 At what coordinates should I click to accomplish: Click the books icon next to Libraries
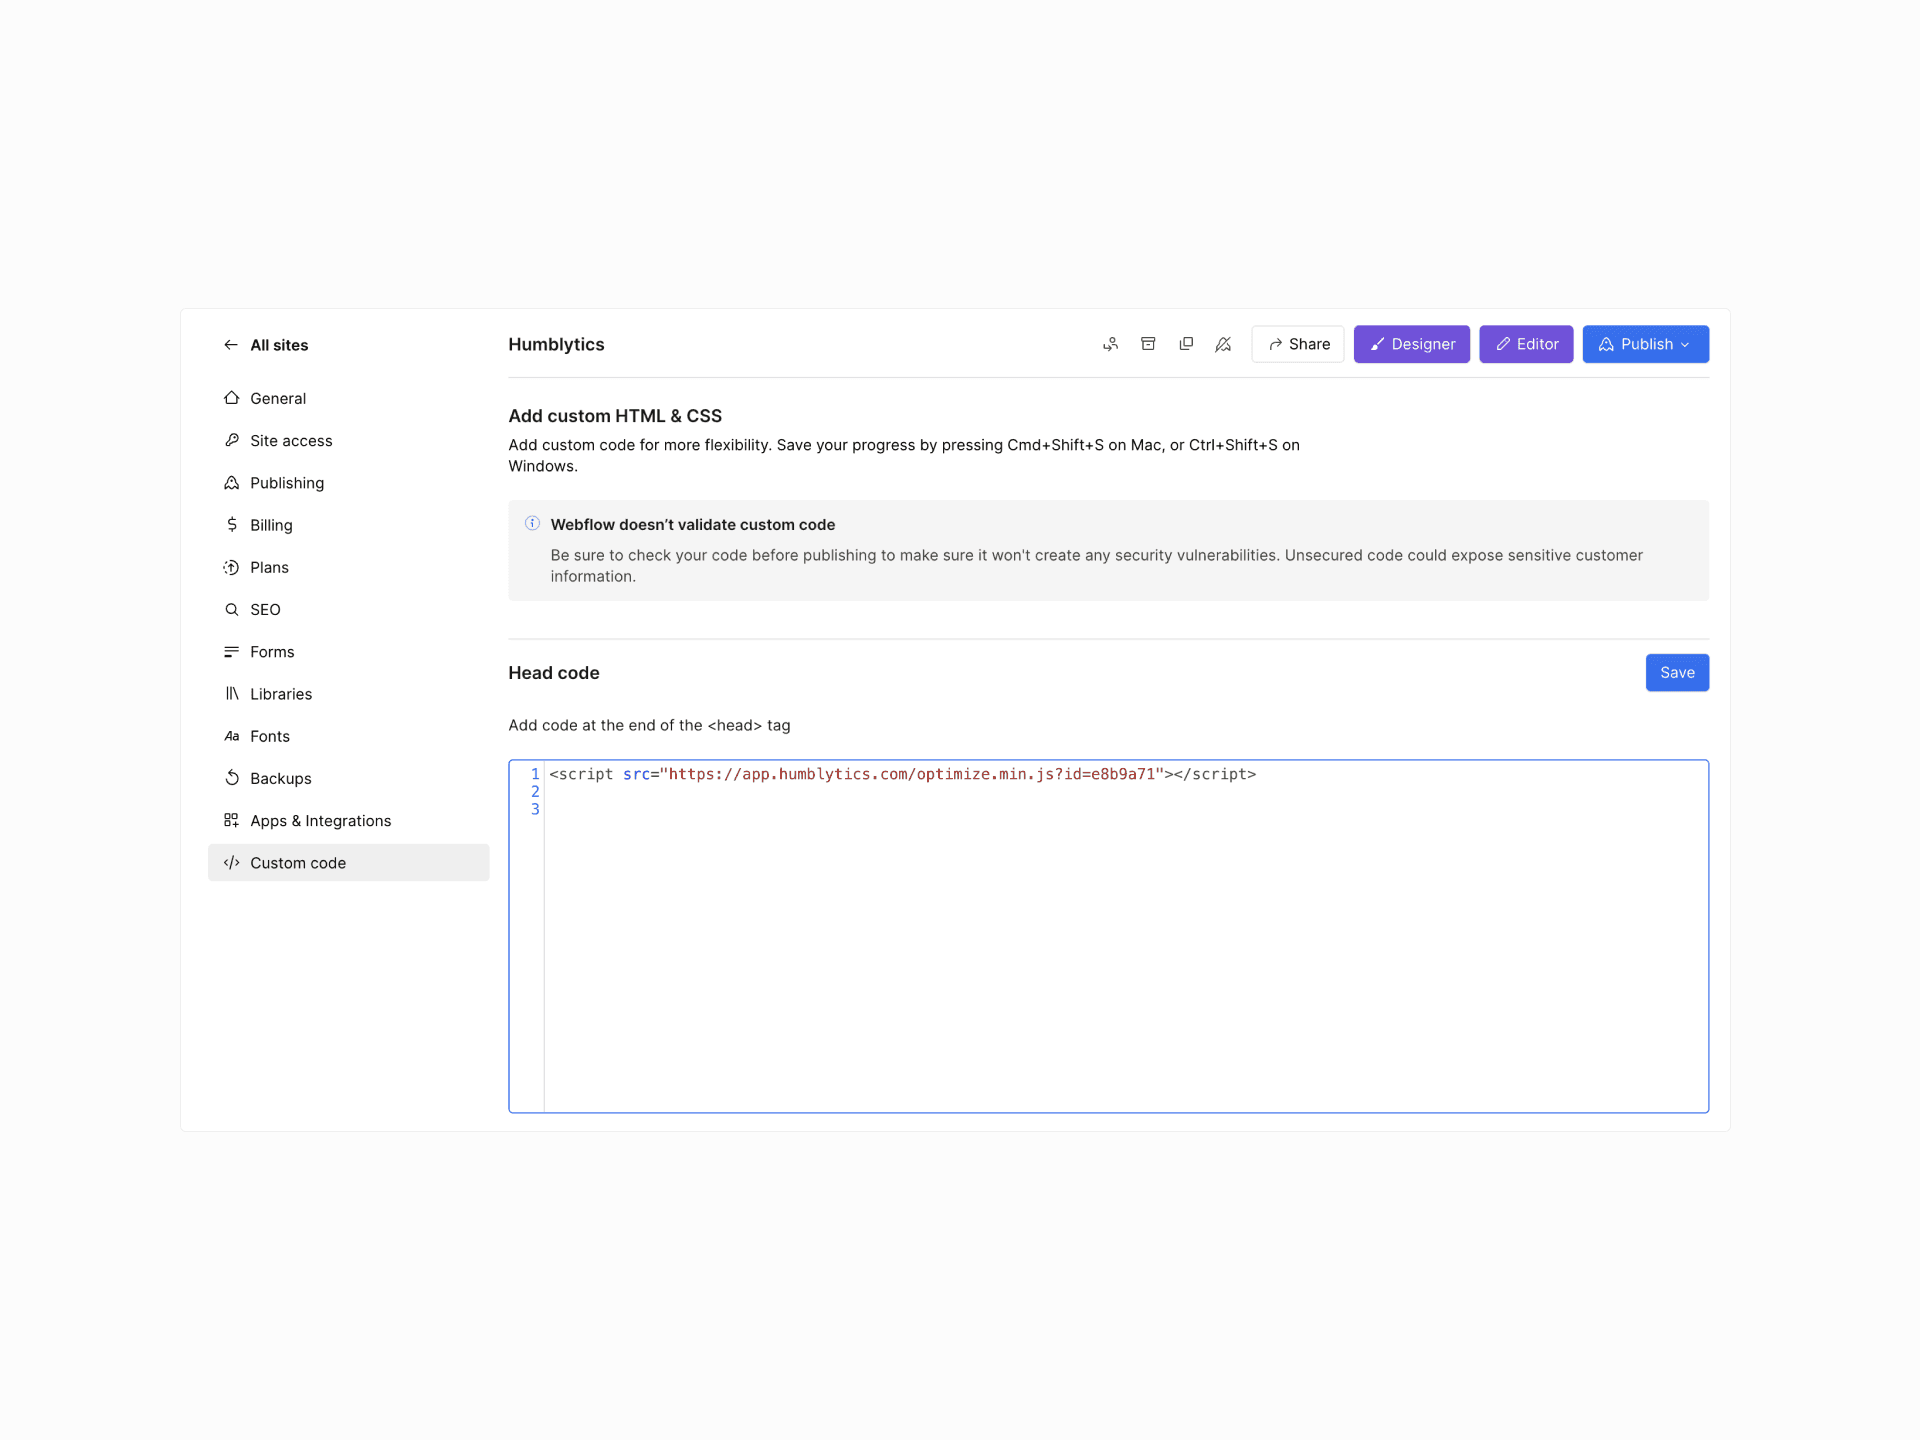[x=232, y=694]
